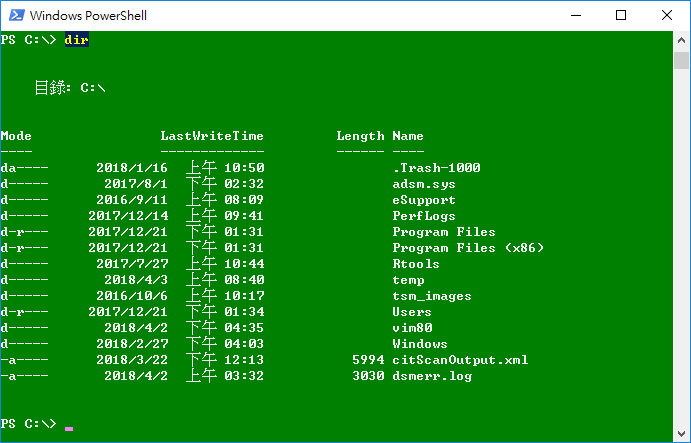Click the 'Mode' column header
This screenshot has width=691, height=443.
(16, 136)
